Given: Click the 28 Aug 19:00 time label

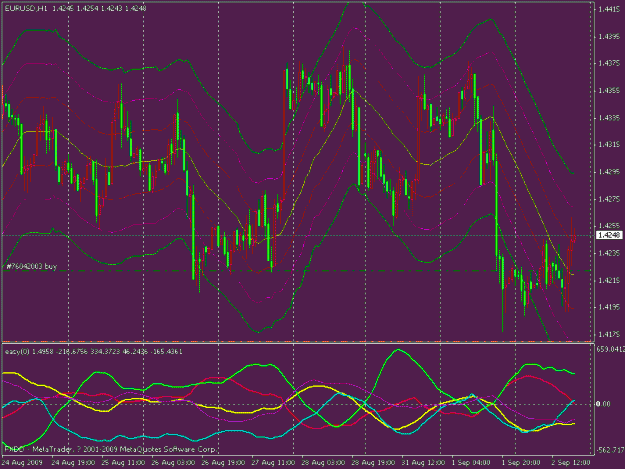Looking at the screenshot, I should [373, 463].
